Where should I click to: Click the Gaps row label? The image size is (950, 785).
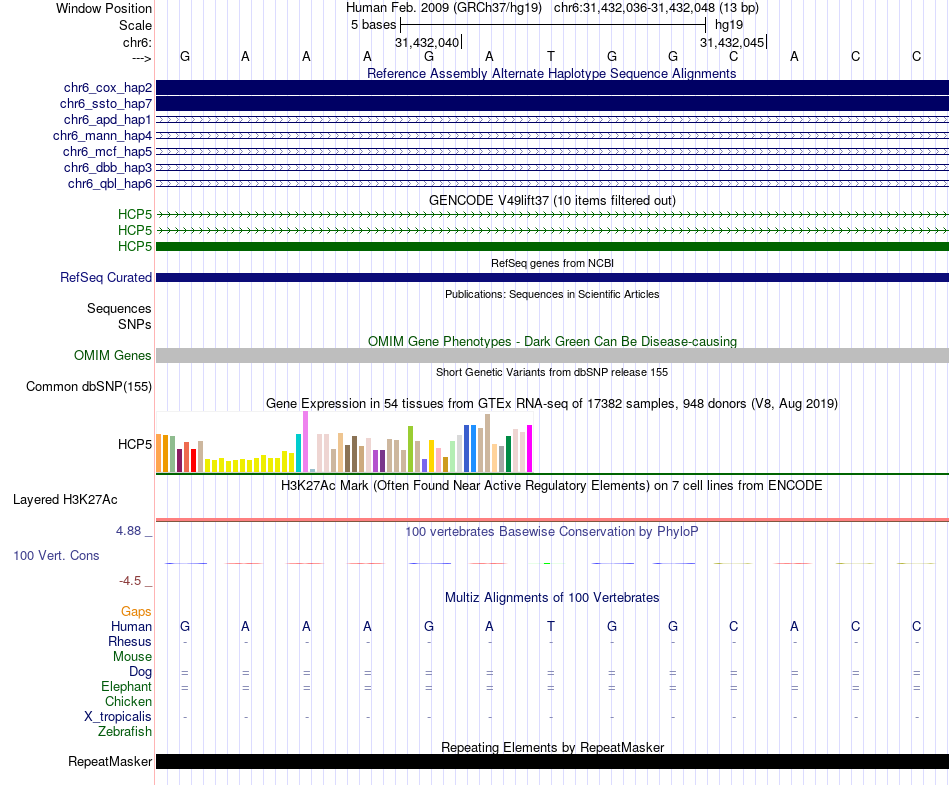point(136,612)
